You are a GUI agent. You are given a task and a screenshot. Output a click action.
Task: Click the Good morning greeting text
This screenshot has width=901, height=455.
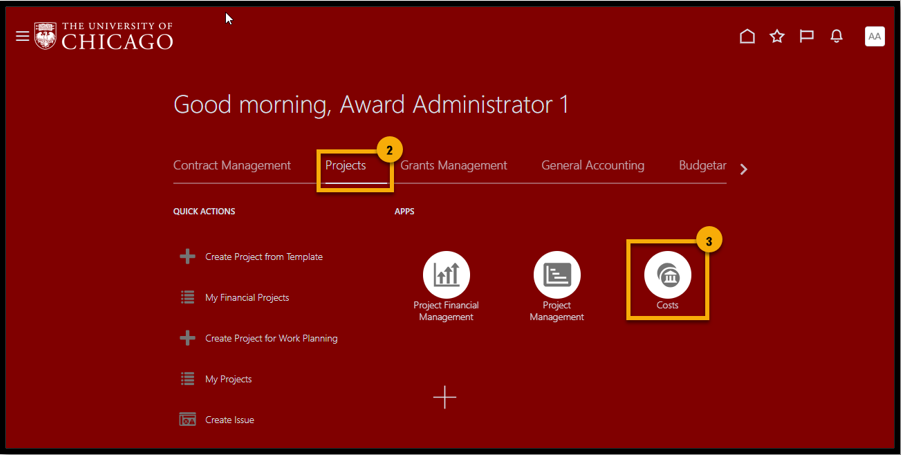pos(371,105)
